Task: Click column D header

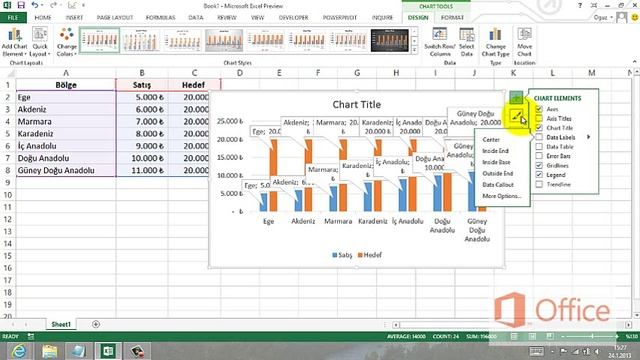Action: [240, 73]
